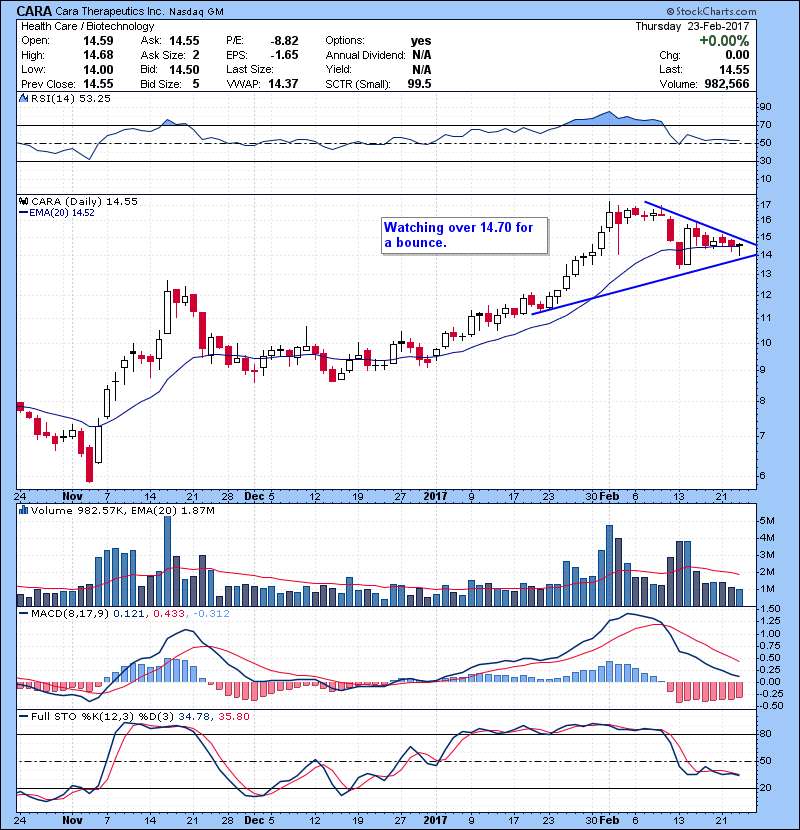Click the RSI(14) indicator icon
The width and height of the screenshot is (800, 830).
(23, 98)
